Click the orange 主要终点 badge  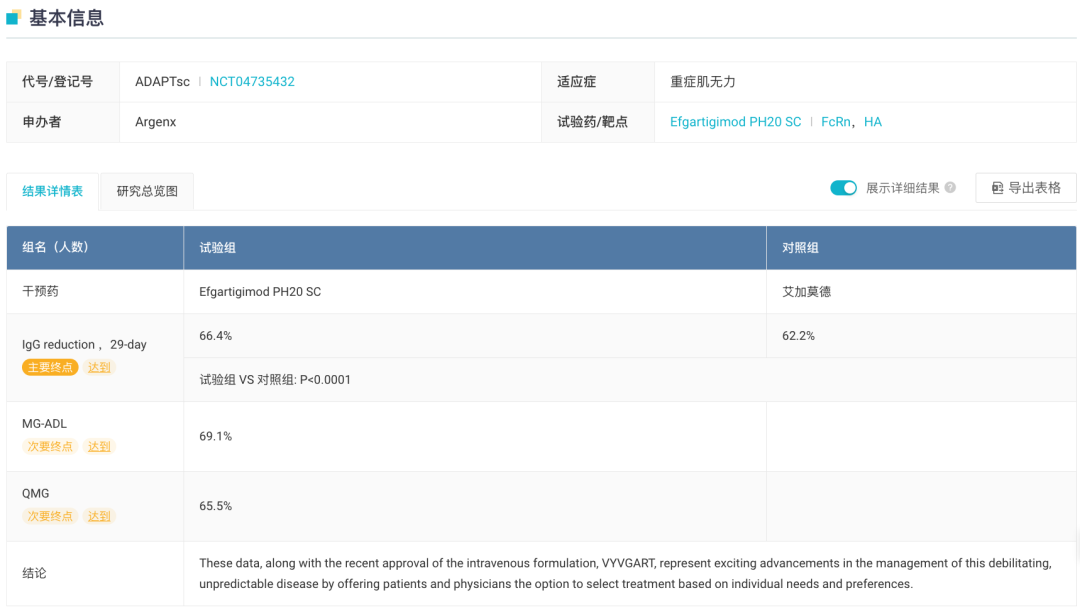pyautogui.click(x=50, y=367)
